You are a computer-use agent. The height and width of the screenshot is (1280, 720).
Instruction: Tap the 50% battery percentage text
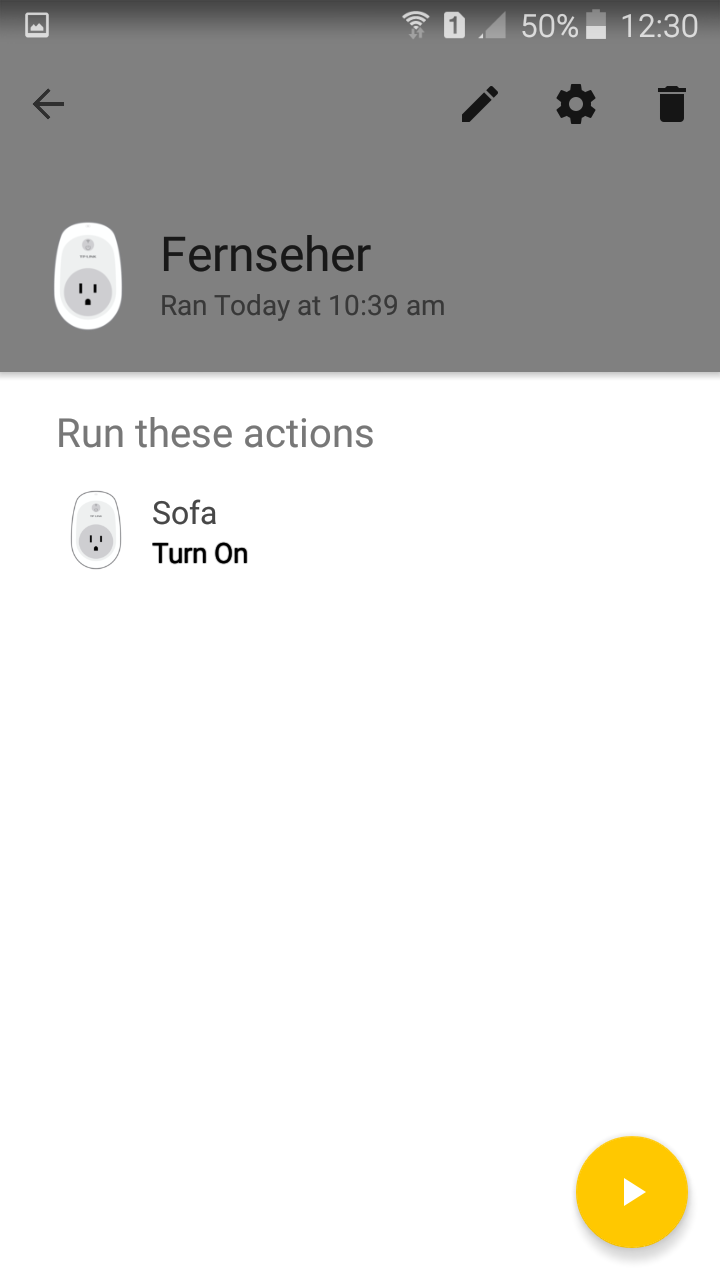tap(549, 26)
